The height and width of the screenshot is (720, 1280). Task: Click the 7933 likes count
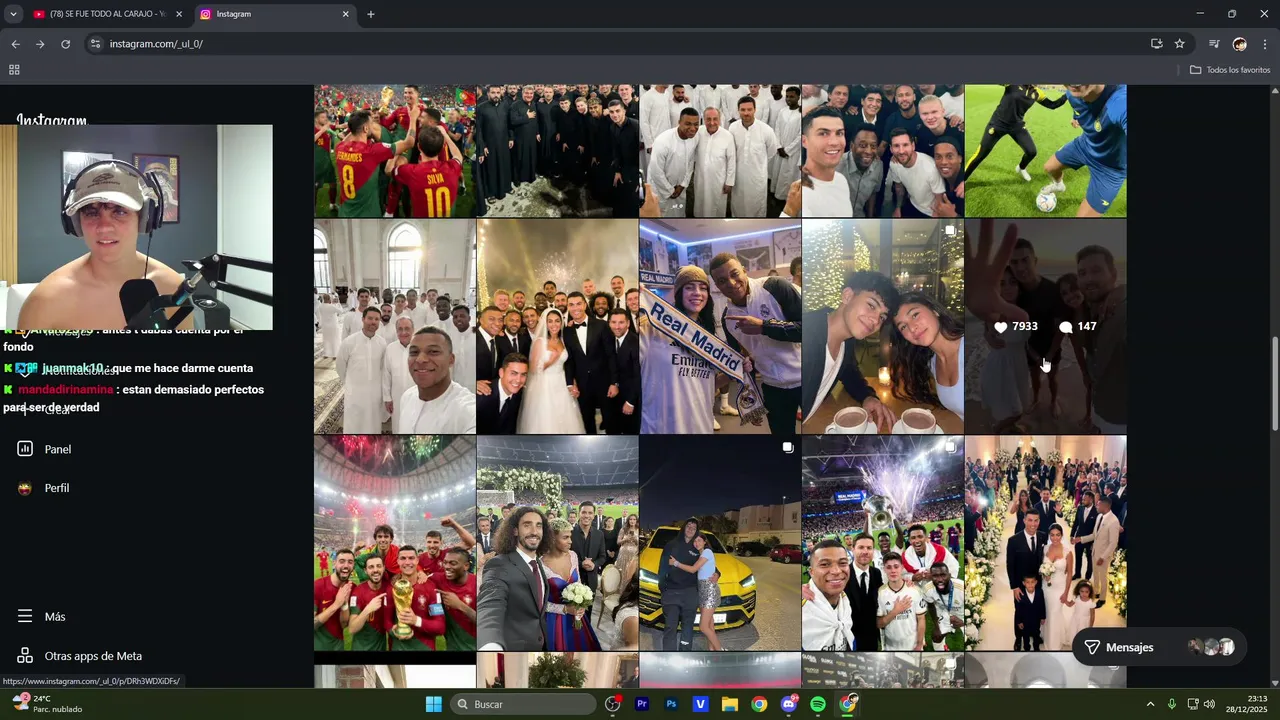click(1016, 327)
